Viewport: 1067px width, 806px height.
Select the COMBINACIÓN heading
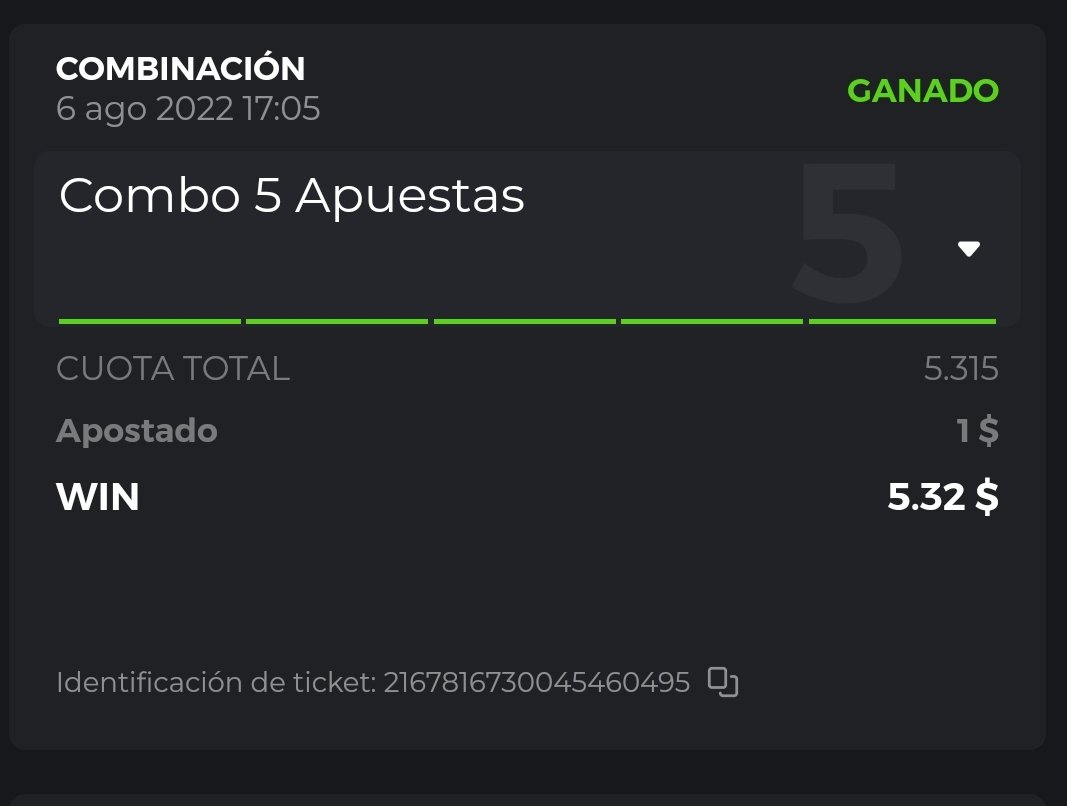pos(181,69)
